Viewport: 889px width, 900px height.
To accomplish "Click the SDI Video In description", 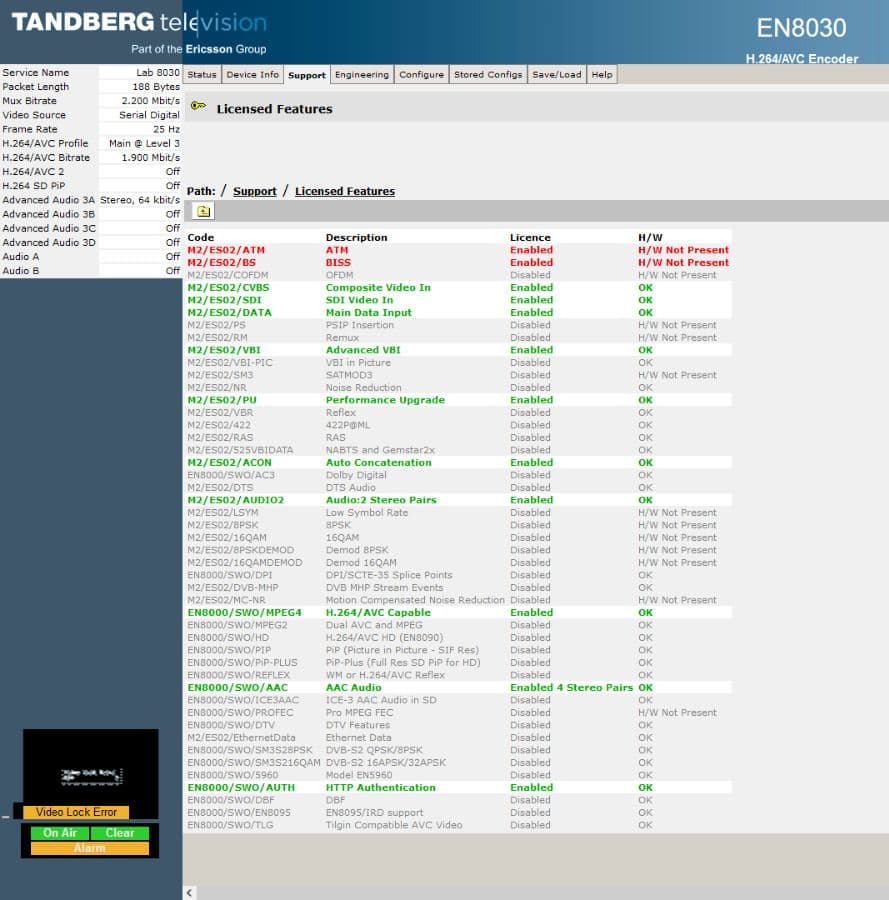I will [359, 300].
